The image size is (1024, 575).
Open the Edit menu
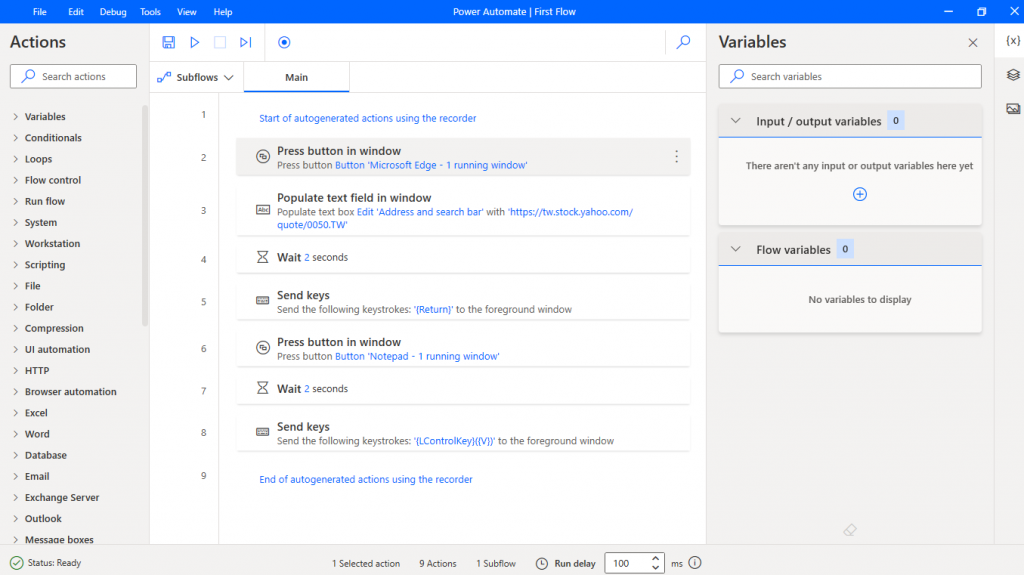[x=76, y=12]
